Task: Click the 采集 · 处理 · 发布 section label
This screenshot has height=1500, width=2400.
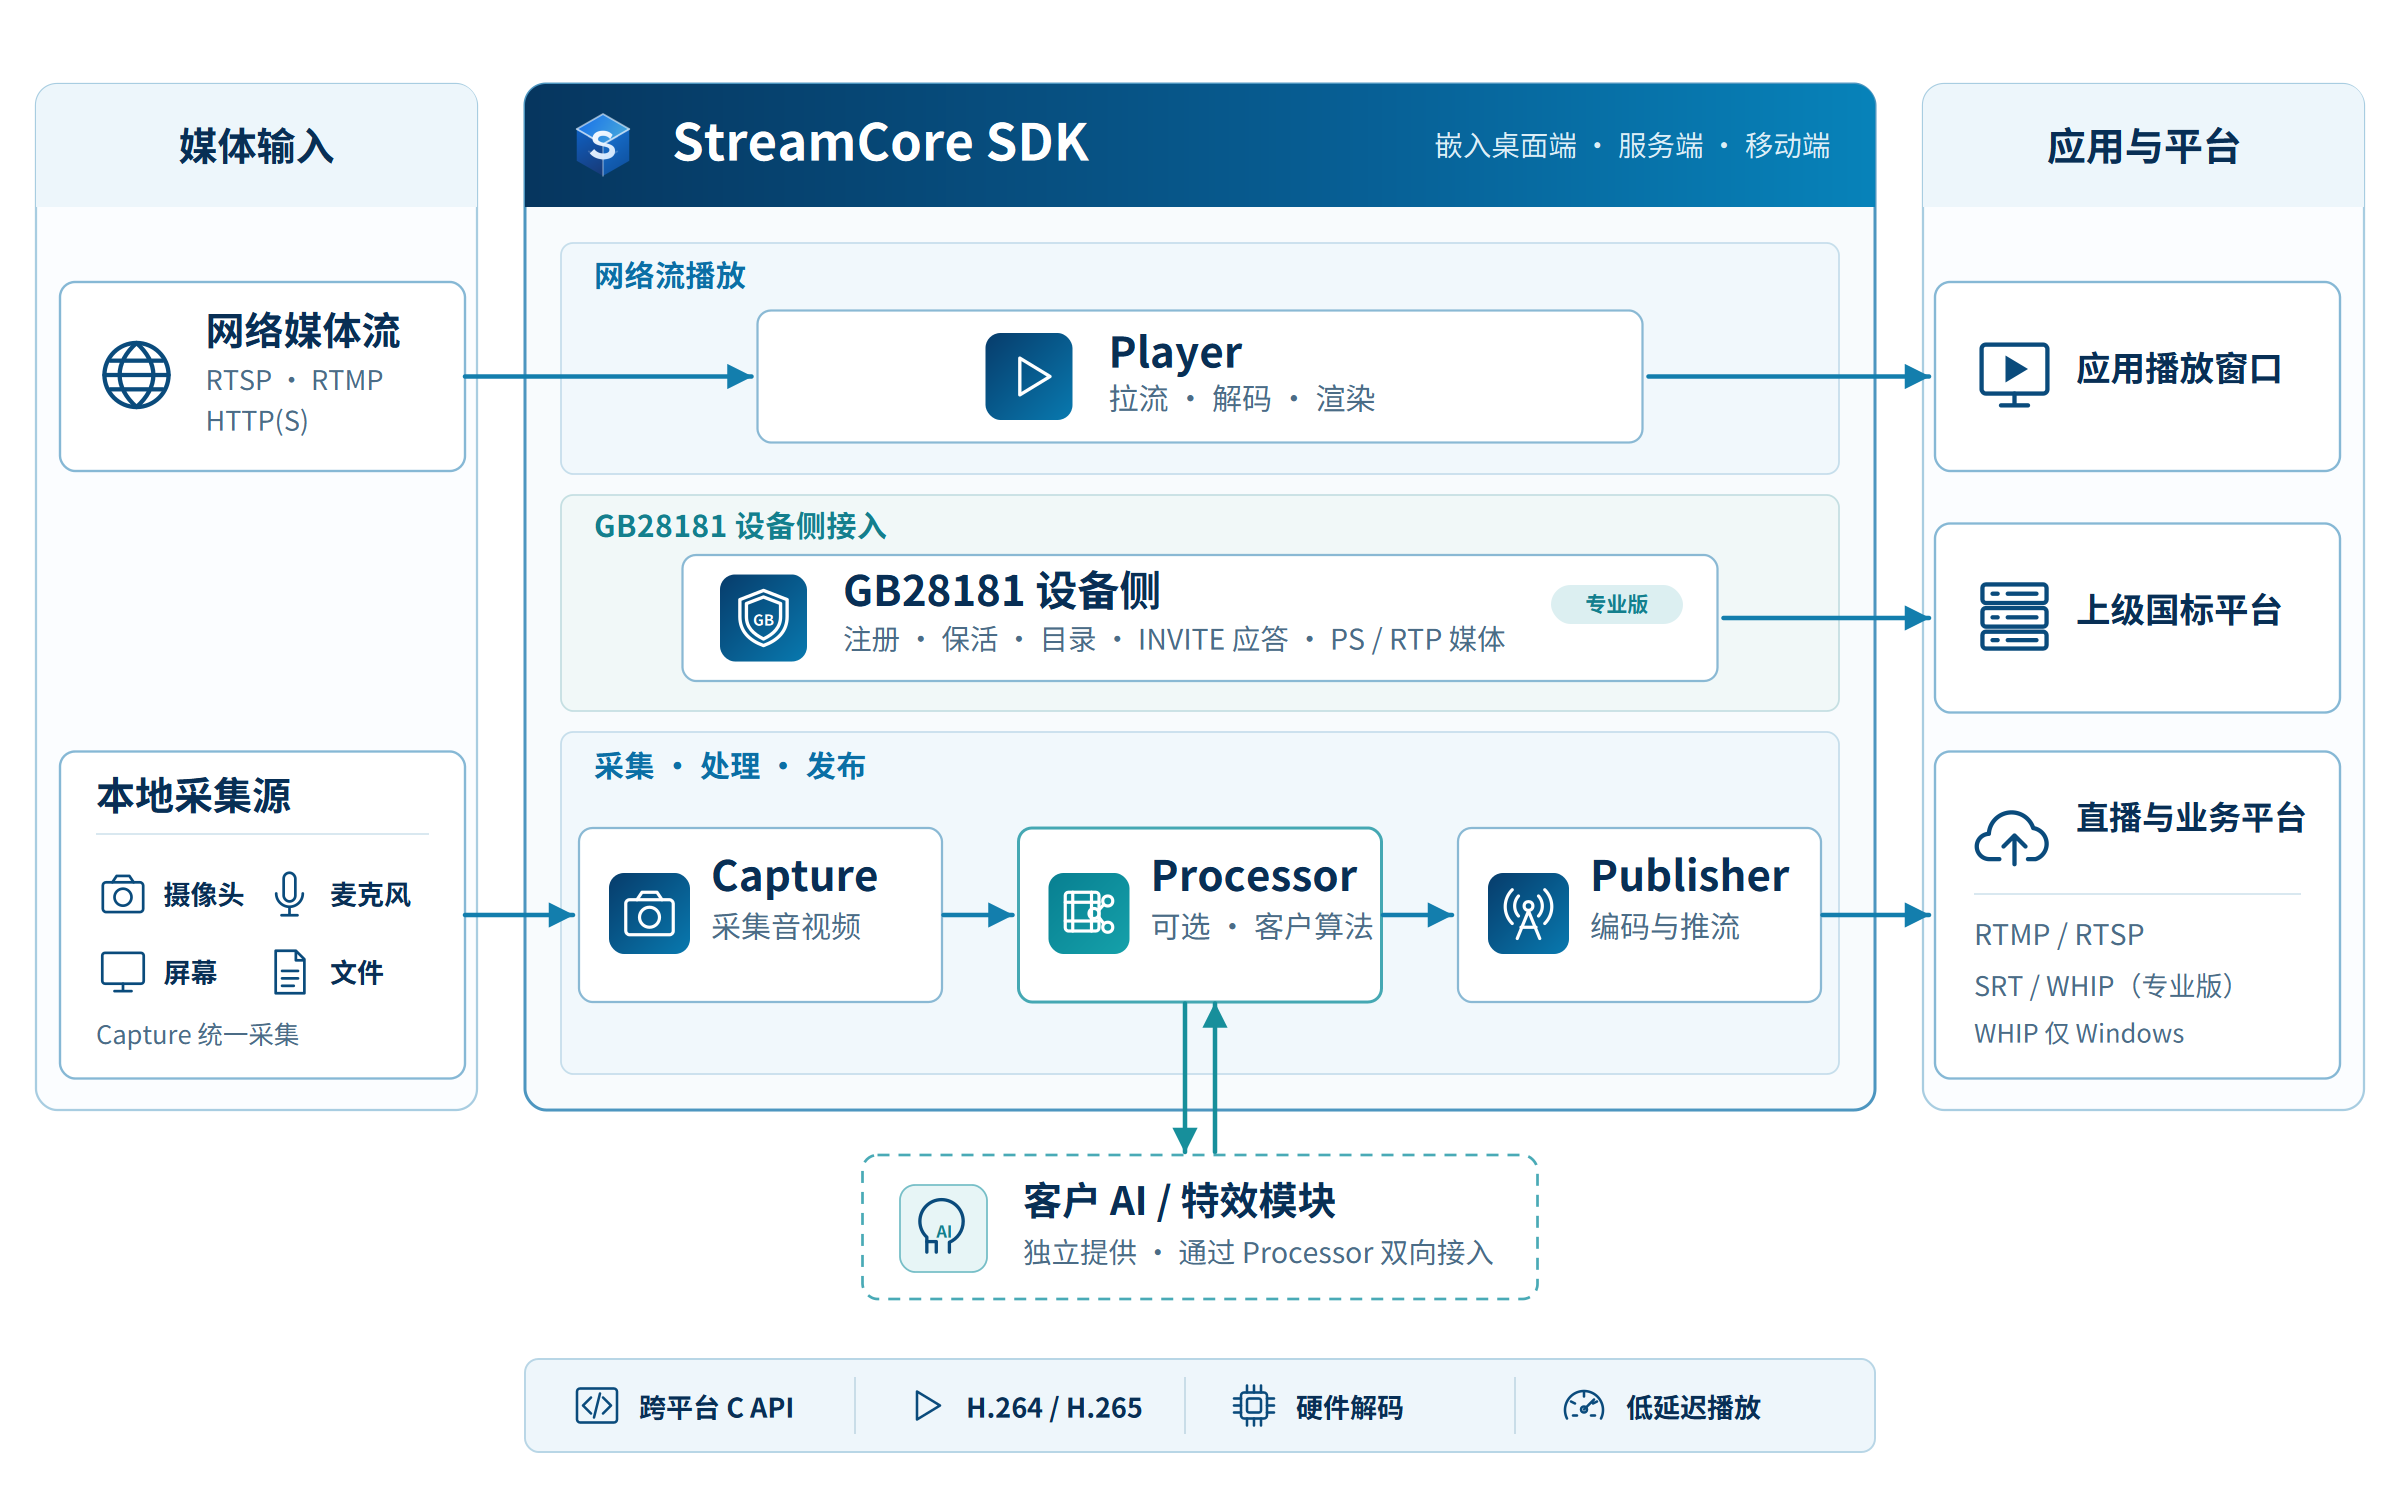Action: pyautogui.click(x=729, y=766)
